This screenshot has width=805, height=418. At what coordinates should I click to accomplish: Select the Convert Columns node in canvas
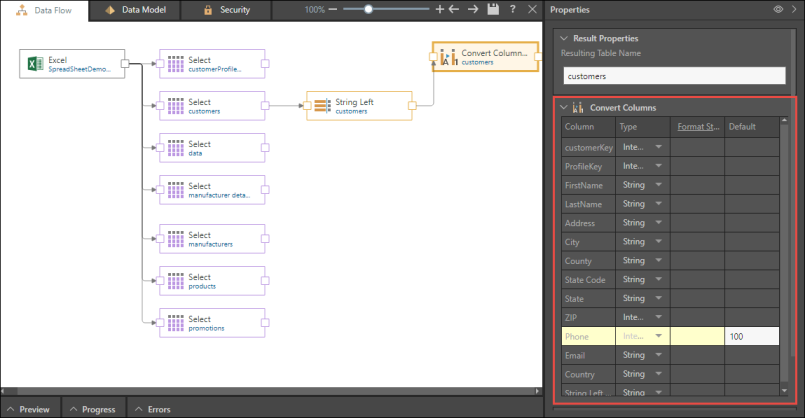485,57
